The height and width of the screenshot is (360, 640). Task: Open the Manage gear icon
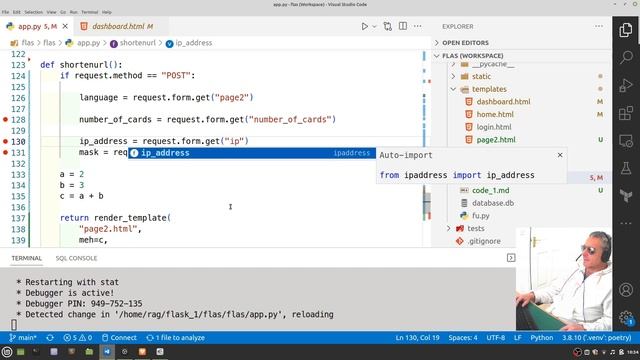pyautogui.click(x=626, y=317)
